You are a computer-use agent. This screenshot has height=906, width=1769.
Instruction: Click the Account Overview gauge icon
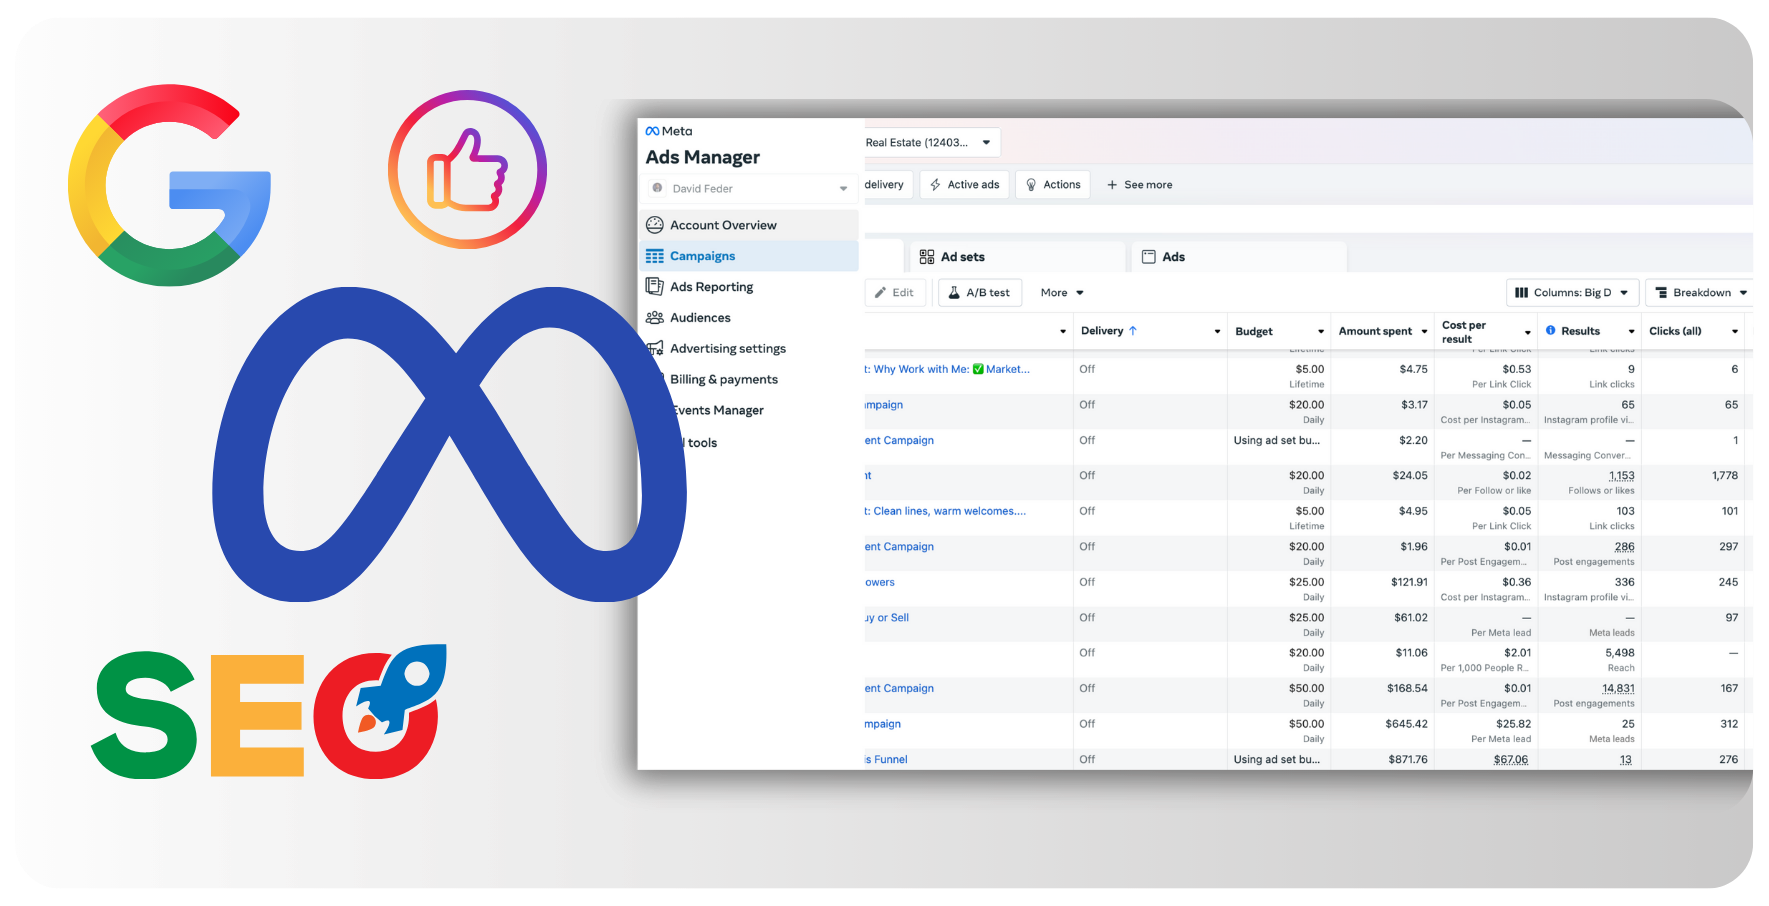click(x=655, y=225)
